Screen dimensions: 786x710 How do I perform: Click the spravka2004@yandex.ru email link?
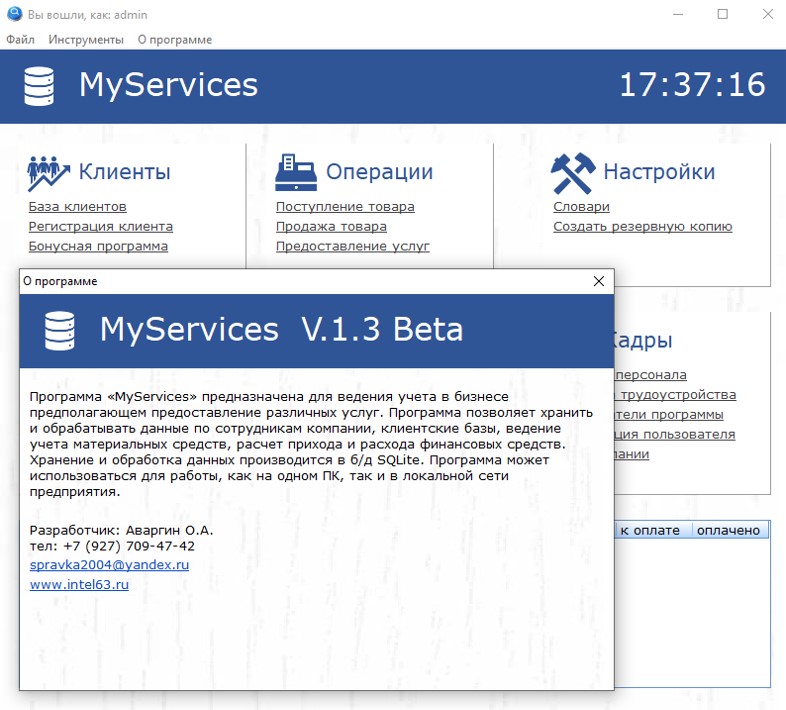[109, 565]
